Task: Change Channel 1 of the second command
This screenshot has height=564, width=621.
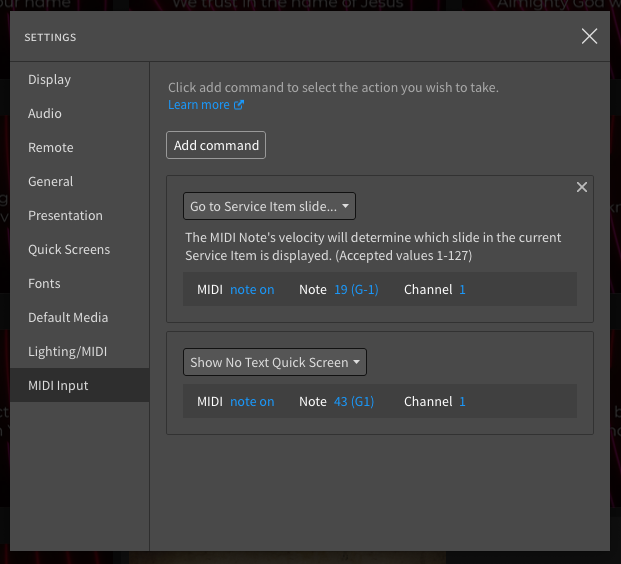Action: coord(462,402)
